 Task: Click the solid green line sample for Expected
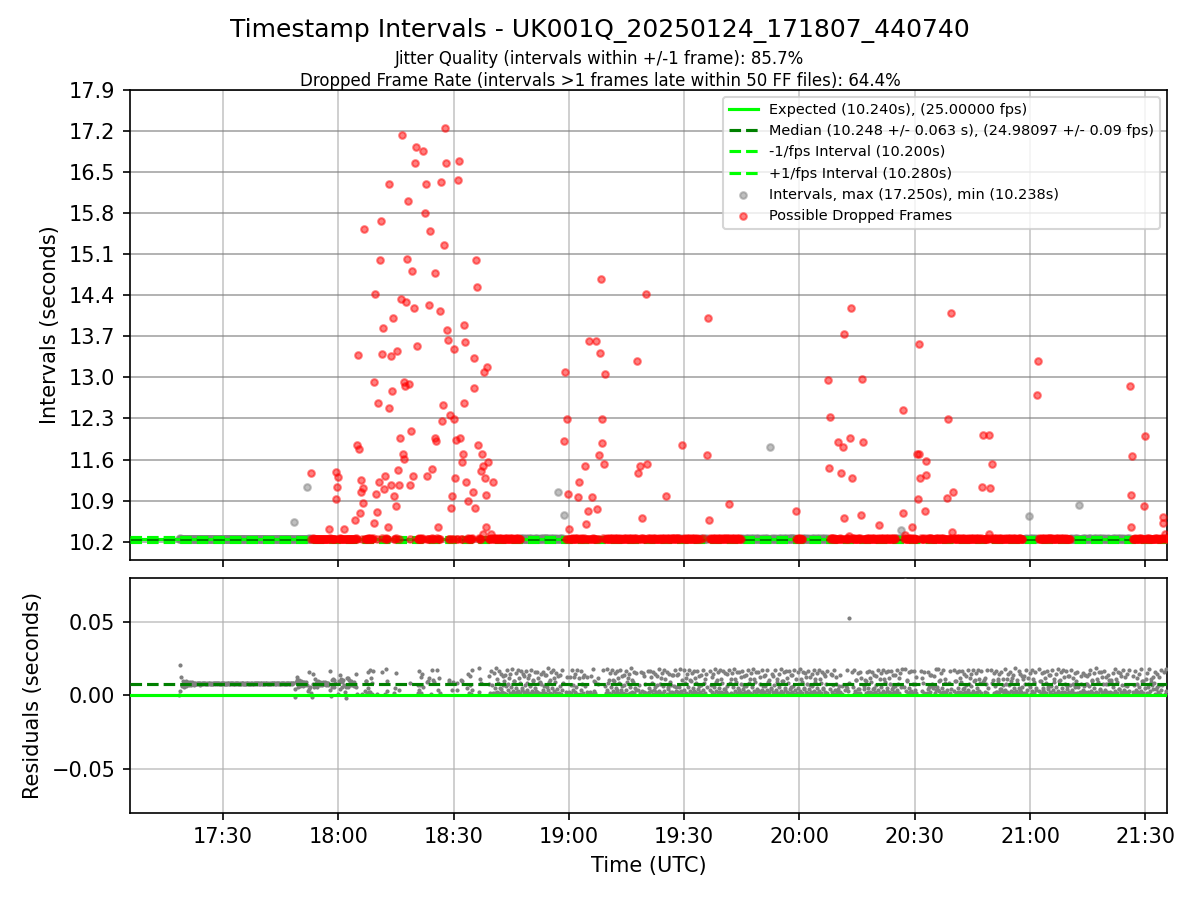743,109
